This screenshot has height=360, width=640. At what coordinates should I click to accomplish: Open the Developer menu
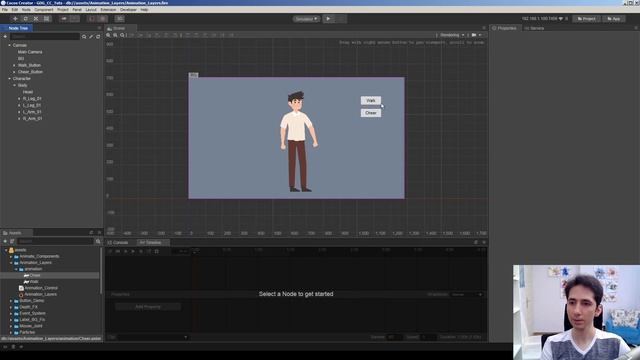click(x=129, y=9)
